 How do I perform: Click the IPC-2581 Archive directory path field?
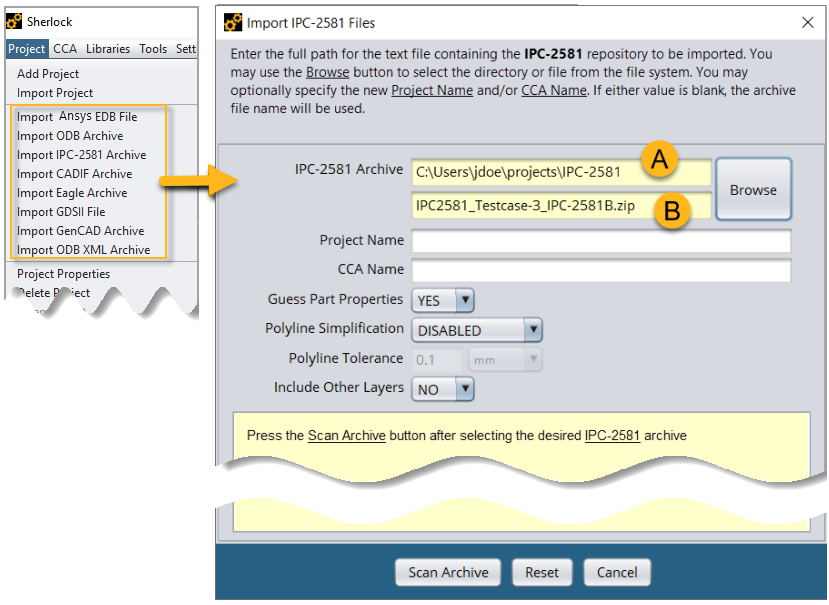[561, 172]
